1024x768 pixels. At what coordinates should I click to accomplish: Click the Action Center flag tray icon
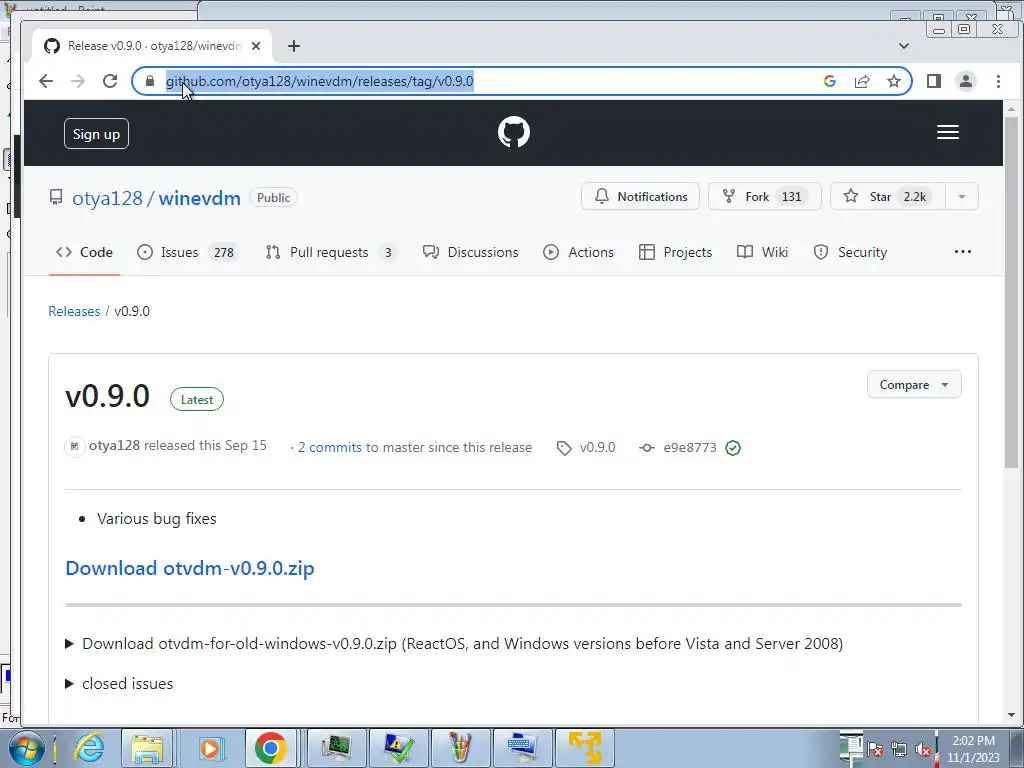pyautogui.click(x=875, y=750)
